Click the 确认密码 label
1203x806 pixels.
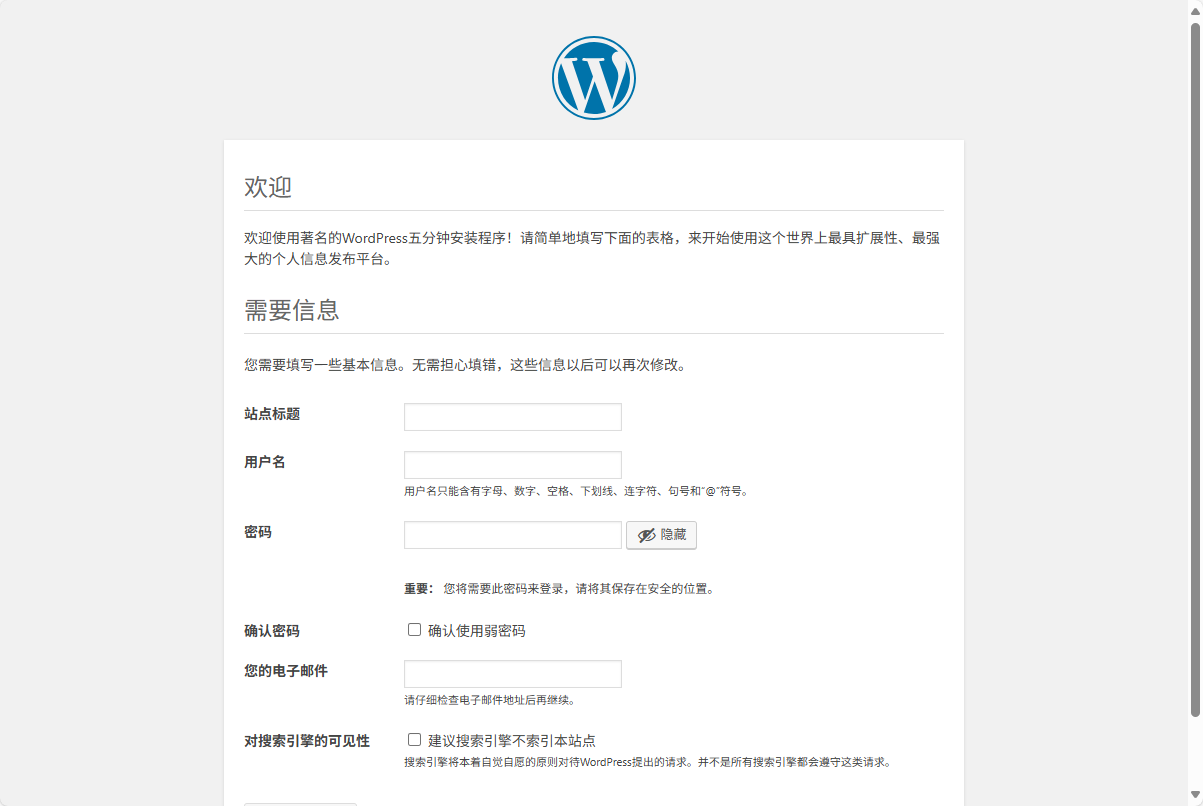click(272, 631)
